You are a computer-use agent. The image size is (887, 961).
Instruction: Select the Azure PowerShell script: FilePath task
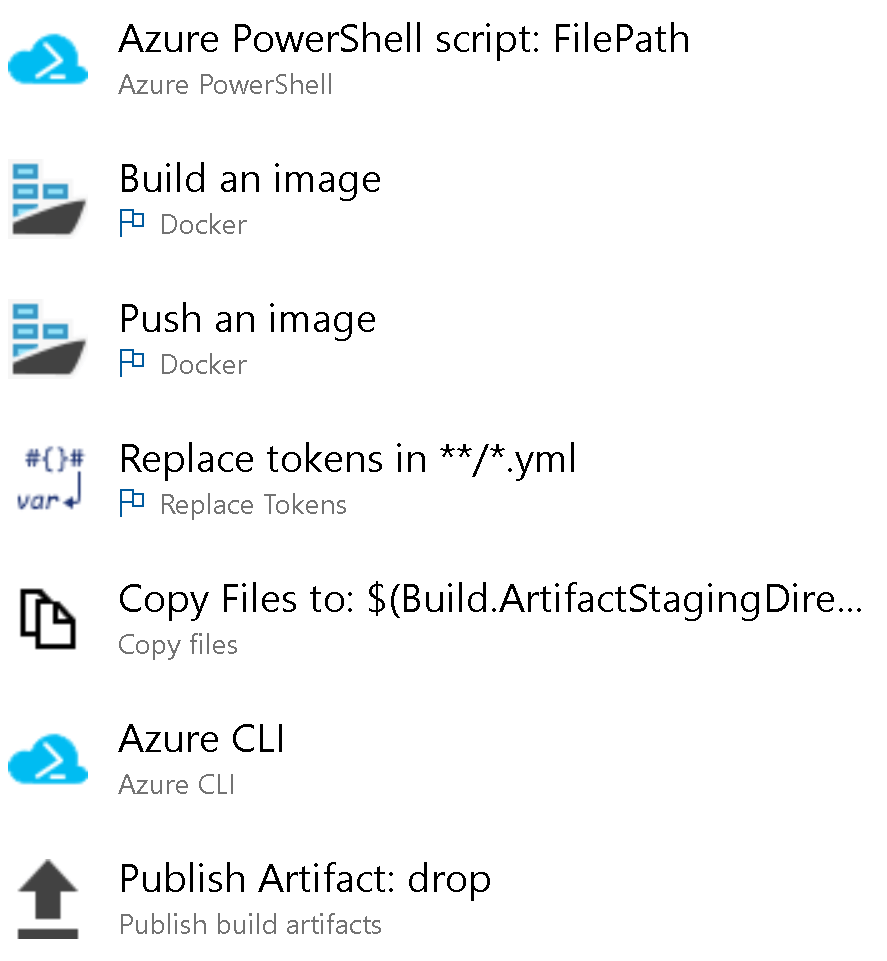(404, 40)
